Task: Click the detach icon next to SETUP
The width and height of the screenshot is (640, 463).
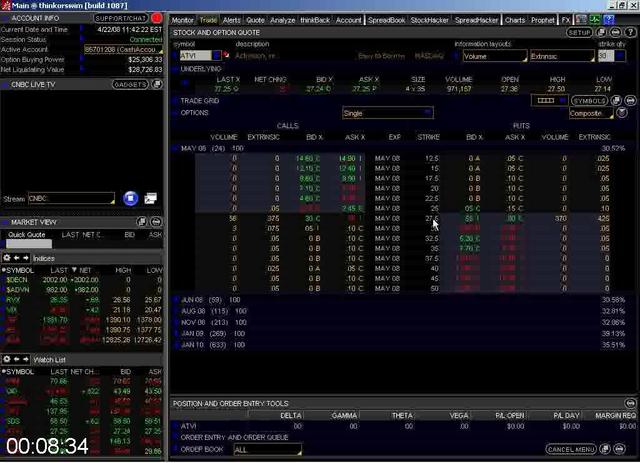Action: pos(601,32)
